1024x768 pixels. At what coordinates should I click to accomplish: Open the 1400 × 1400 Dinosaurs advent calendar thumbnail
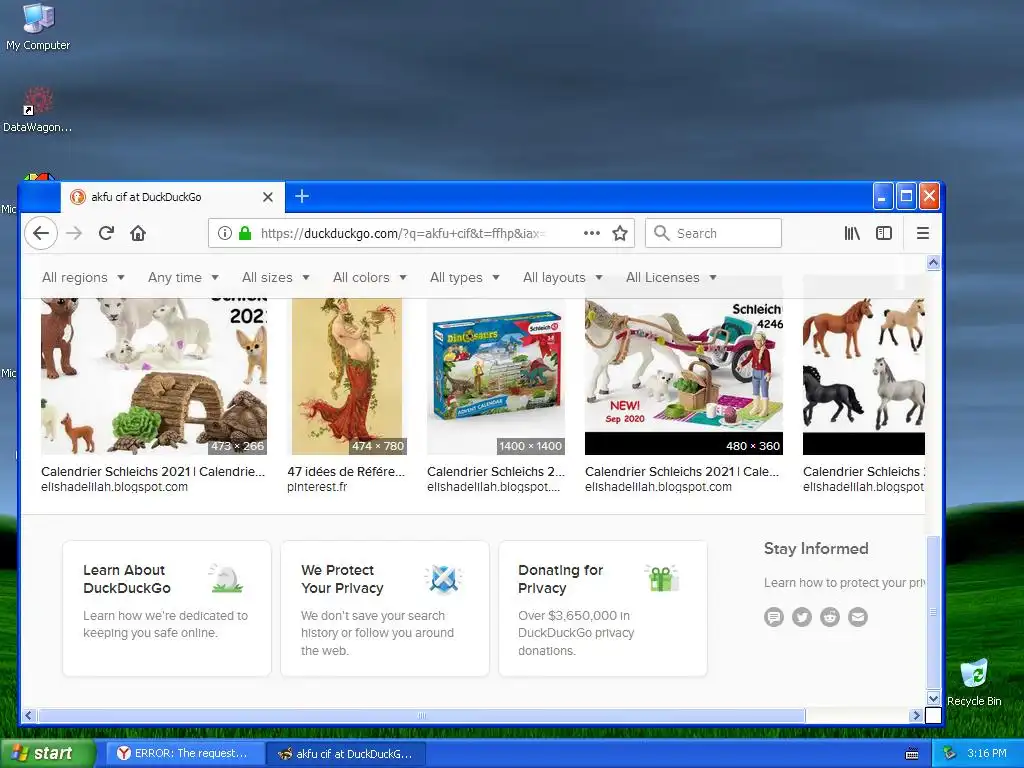tap(496, 376)
